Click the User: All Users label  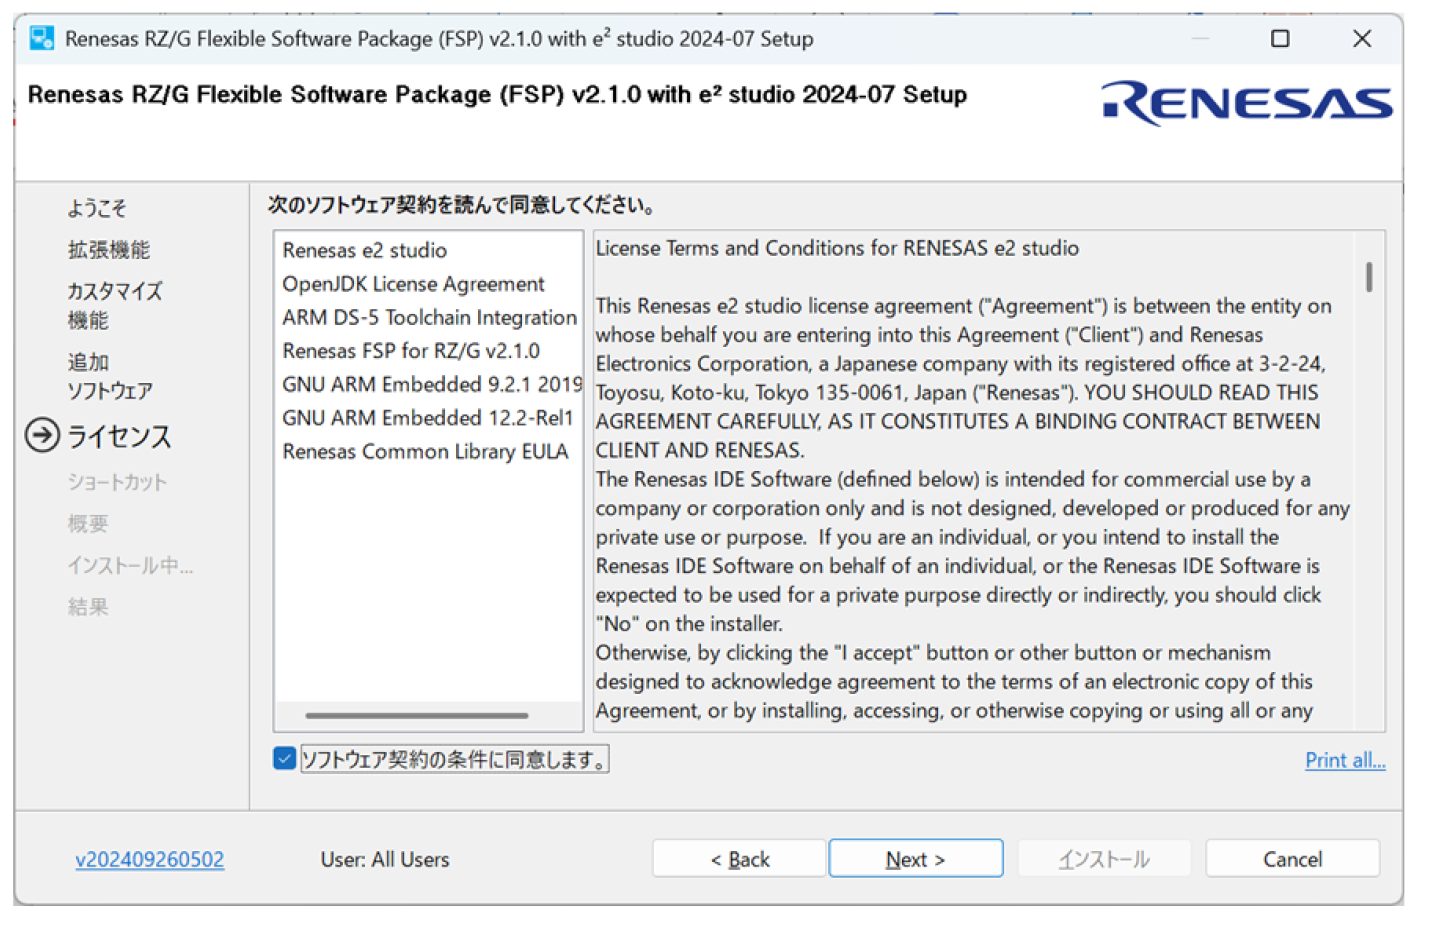click(x=385, y=859)
